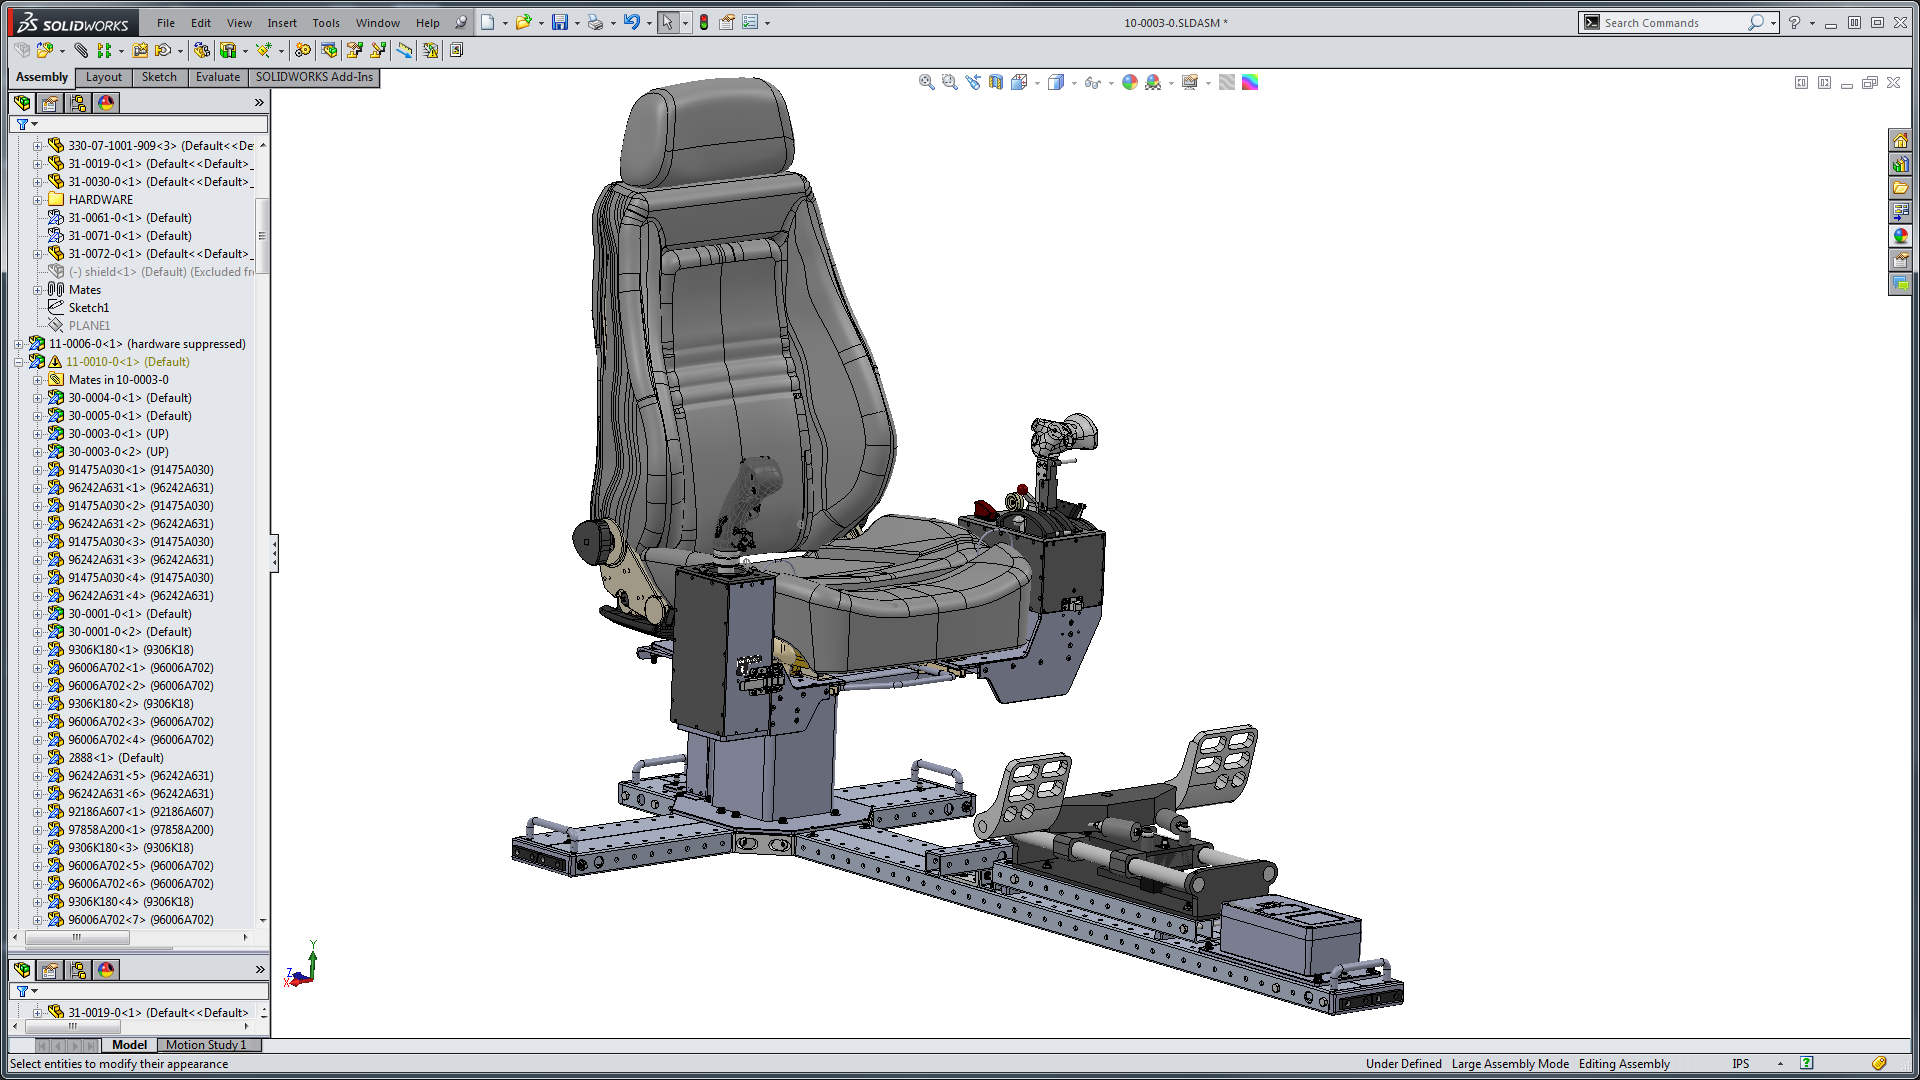Click Reference Geometry tool
1920x1080 pixels.
tap(263, 50)
